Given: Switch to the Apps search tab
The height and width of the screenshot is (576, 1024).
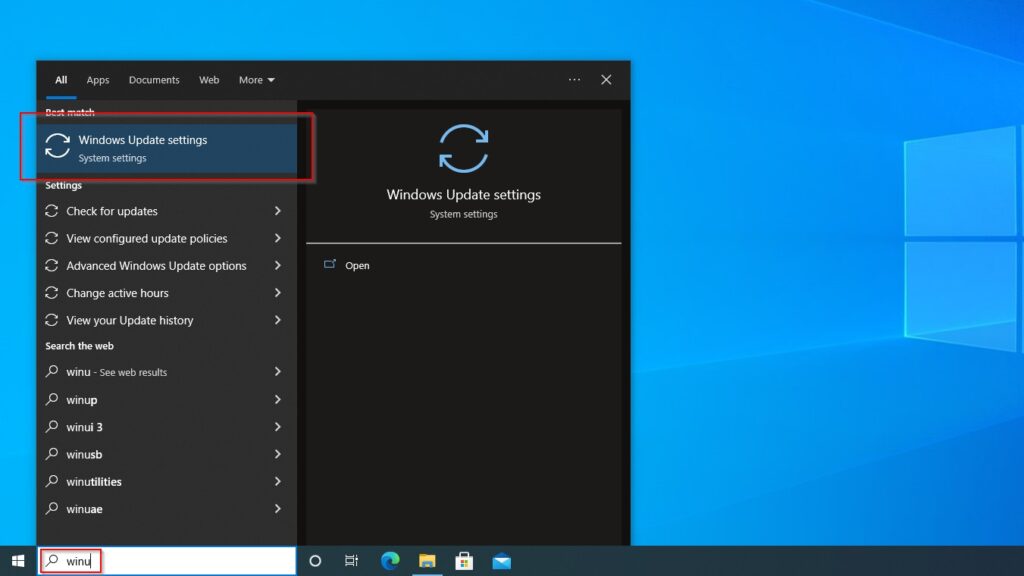Looking at the screenshot, I should 97,80.
